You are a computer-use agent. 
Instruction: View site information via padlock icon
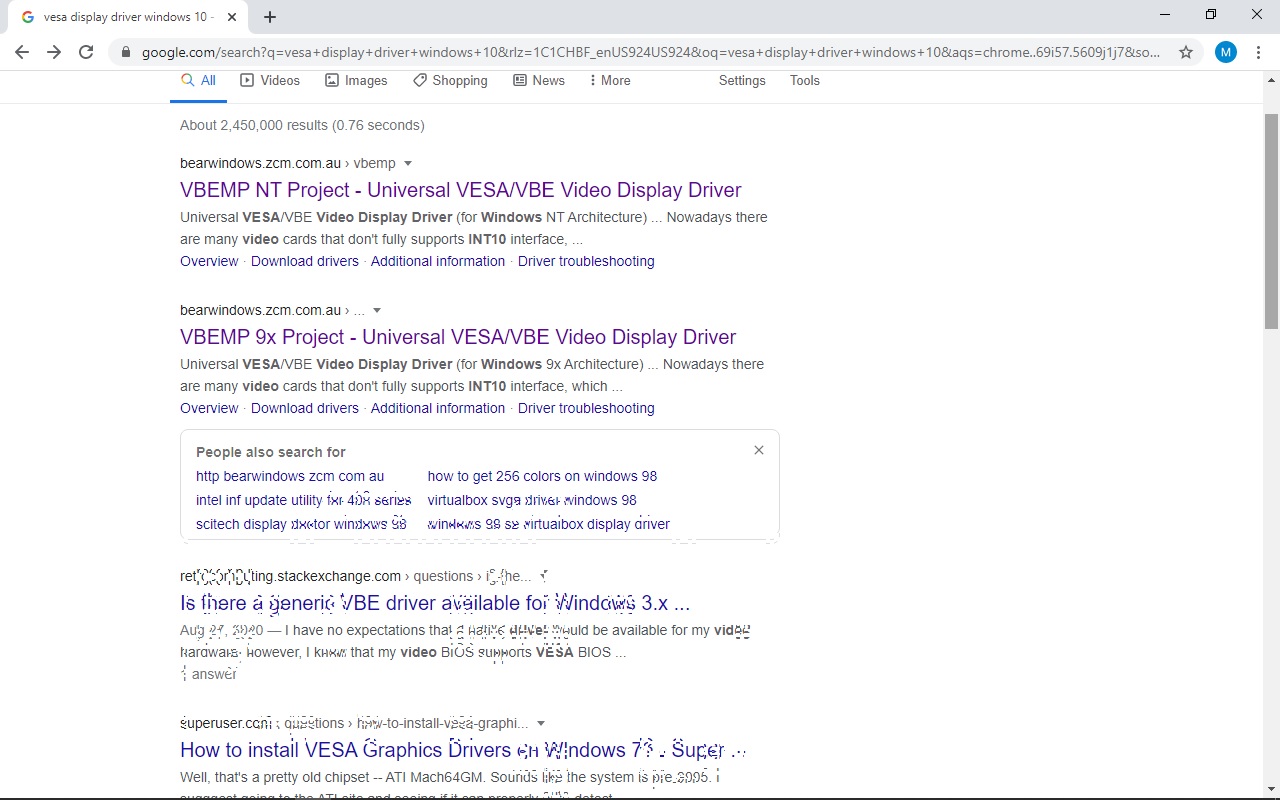point(125,52)
